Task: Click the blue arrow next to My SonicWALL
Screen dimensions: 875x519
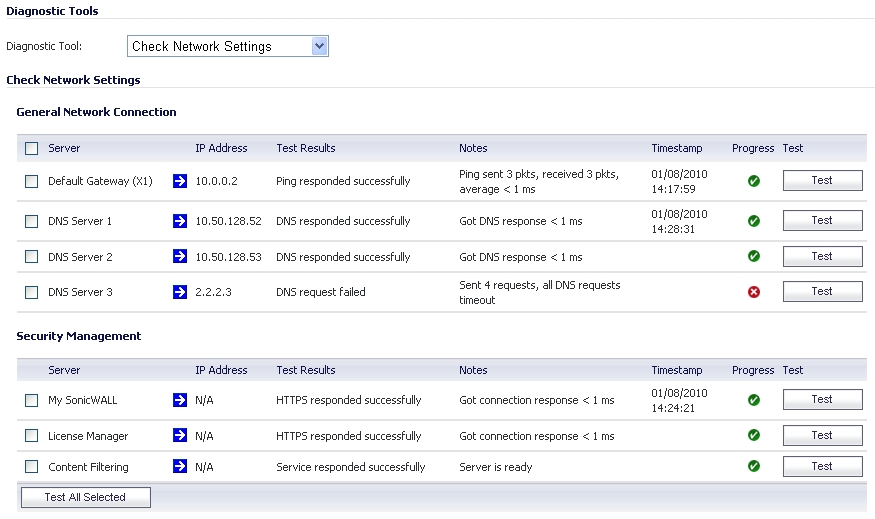Action: pyautogui.click(x=180, y=400)
